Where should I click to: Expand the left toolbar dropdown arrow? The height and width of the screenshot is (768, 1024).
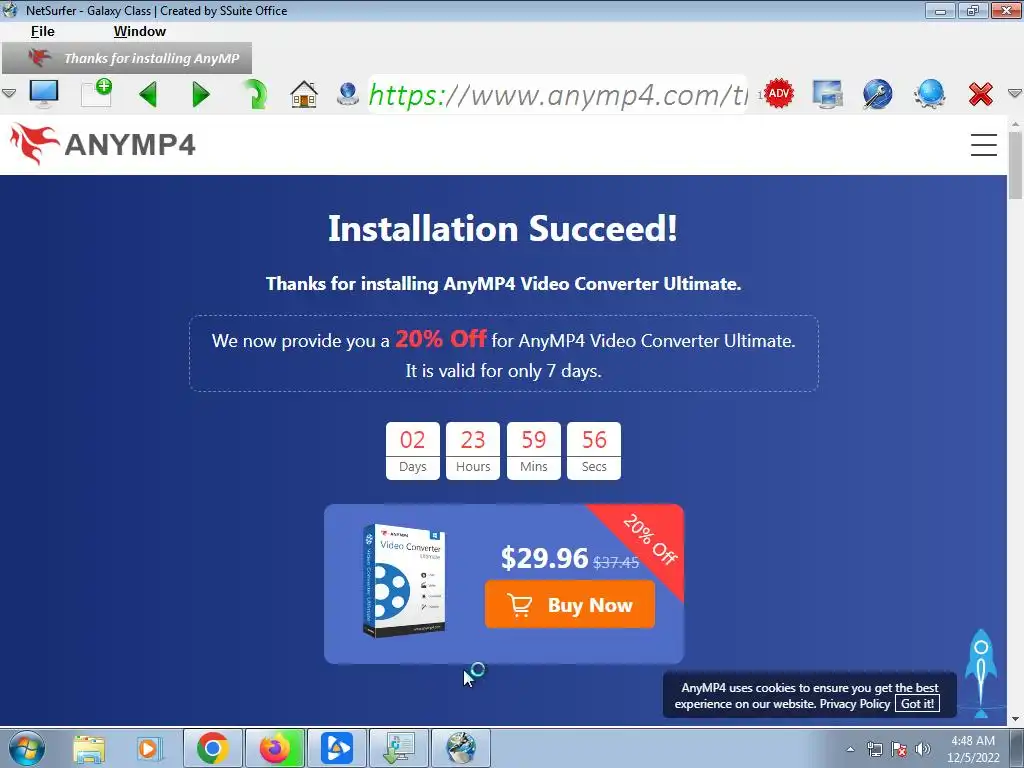point(8,94)
